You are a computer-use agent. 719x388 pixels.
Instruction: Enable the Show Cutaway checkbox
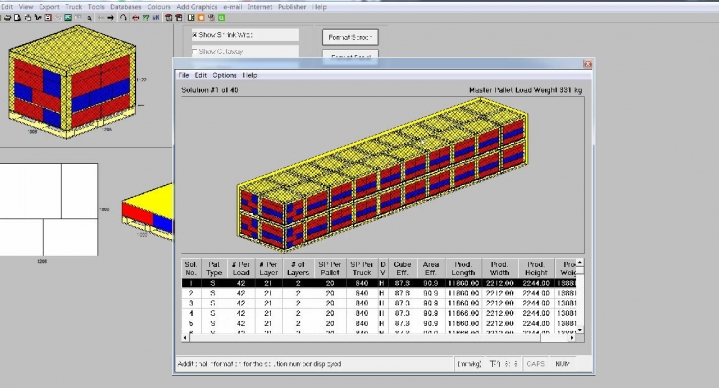(194, 51)
